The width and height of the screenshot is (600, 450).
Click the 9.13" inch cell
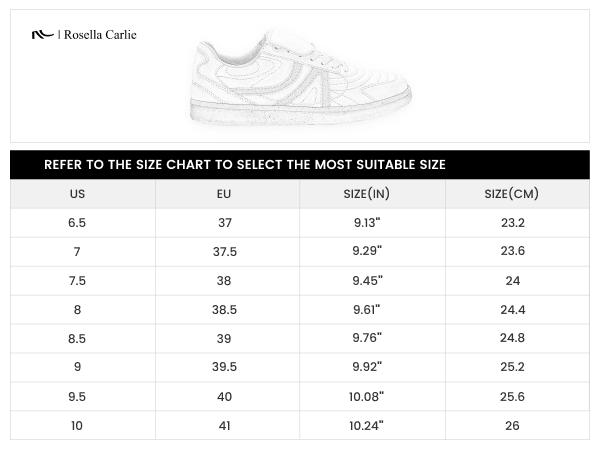(x=367, y=222)
